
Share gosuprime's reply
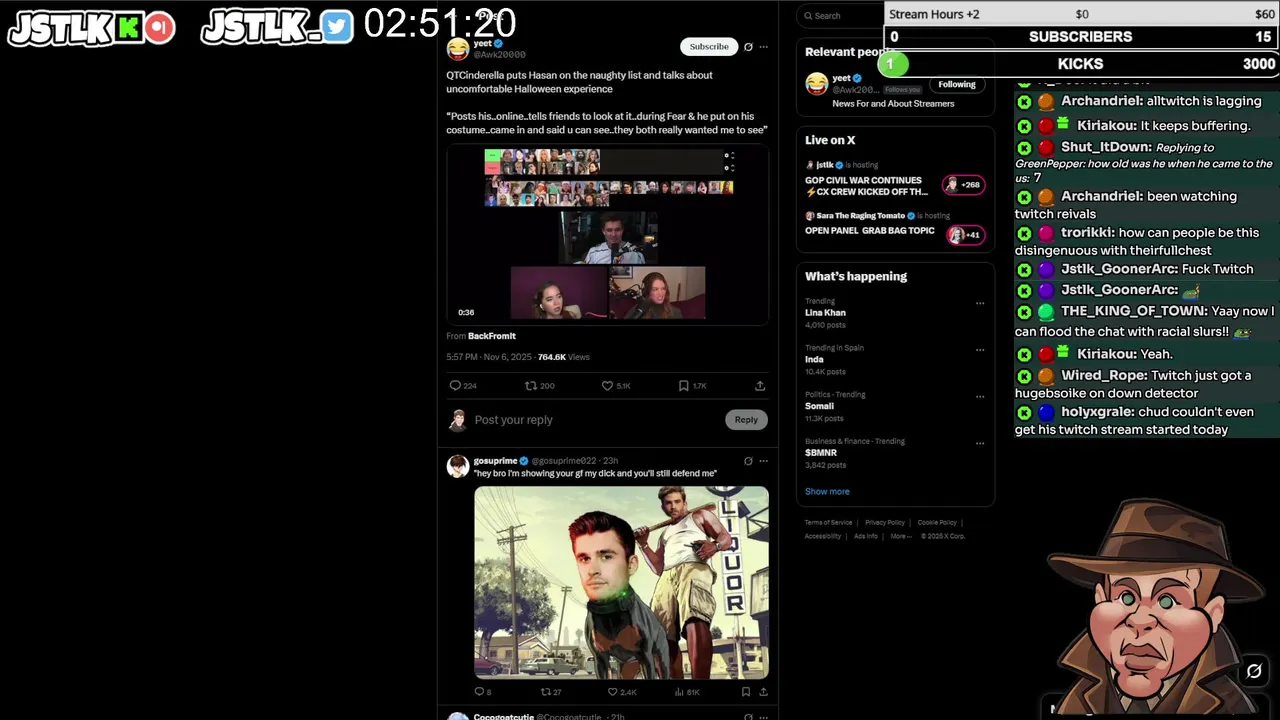pos(763,692)
